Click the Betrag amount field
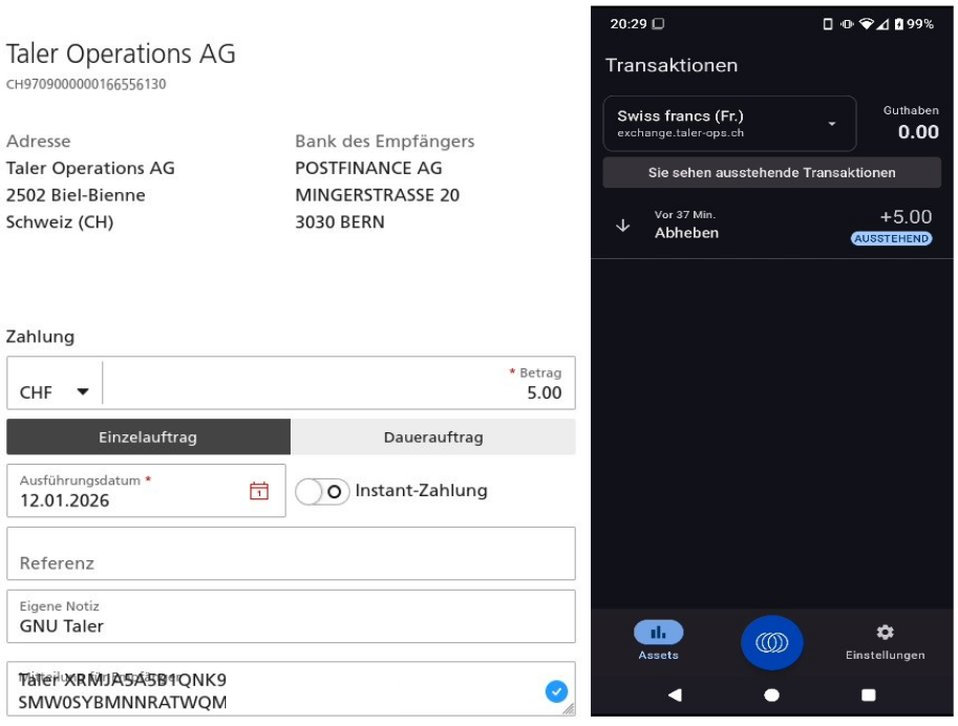The width and height of the screenshot is (958, 726). tap(340, 385)
